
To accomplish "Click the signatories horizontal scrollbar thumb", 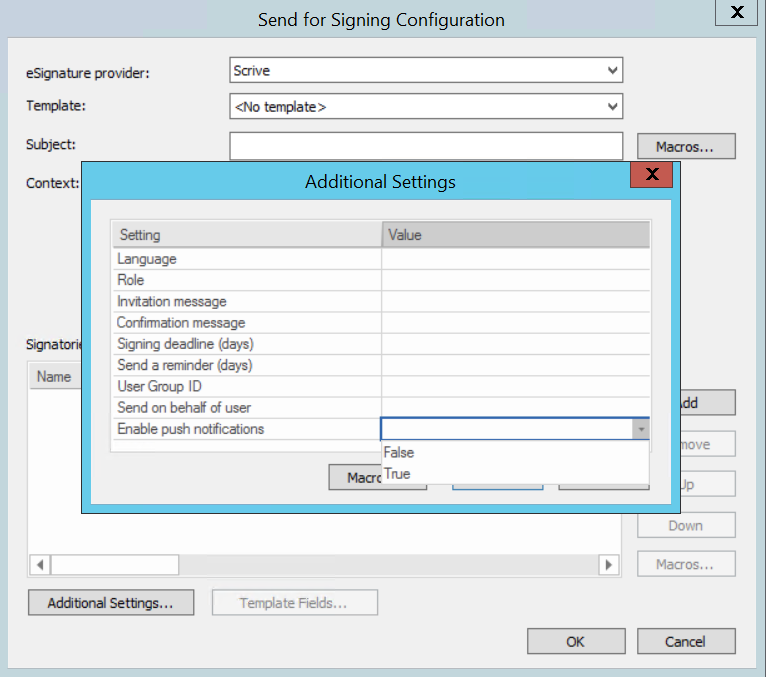I will point(115,565).
